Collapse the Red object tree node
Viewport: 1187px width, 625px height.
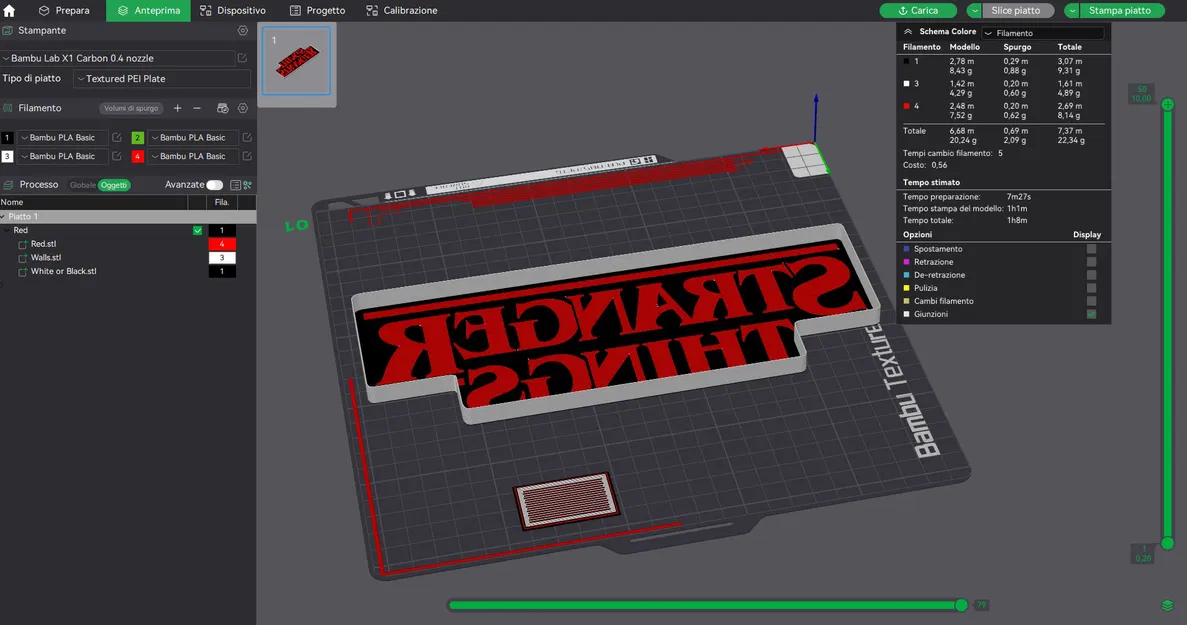pyautogui.click(x=8, y=231)
